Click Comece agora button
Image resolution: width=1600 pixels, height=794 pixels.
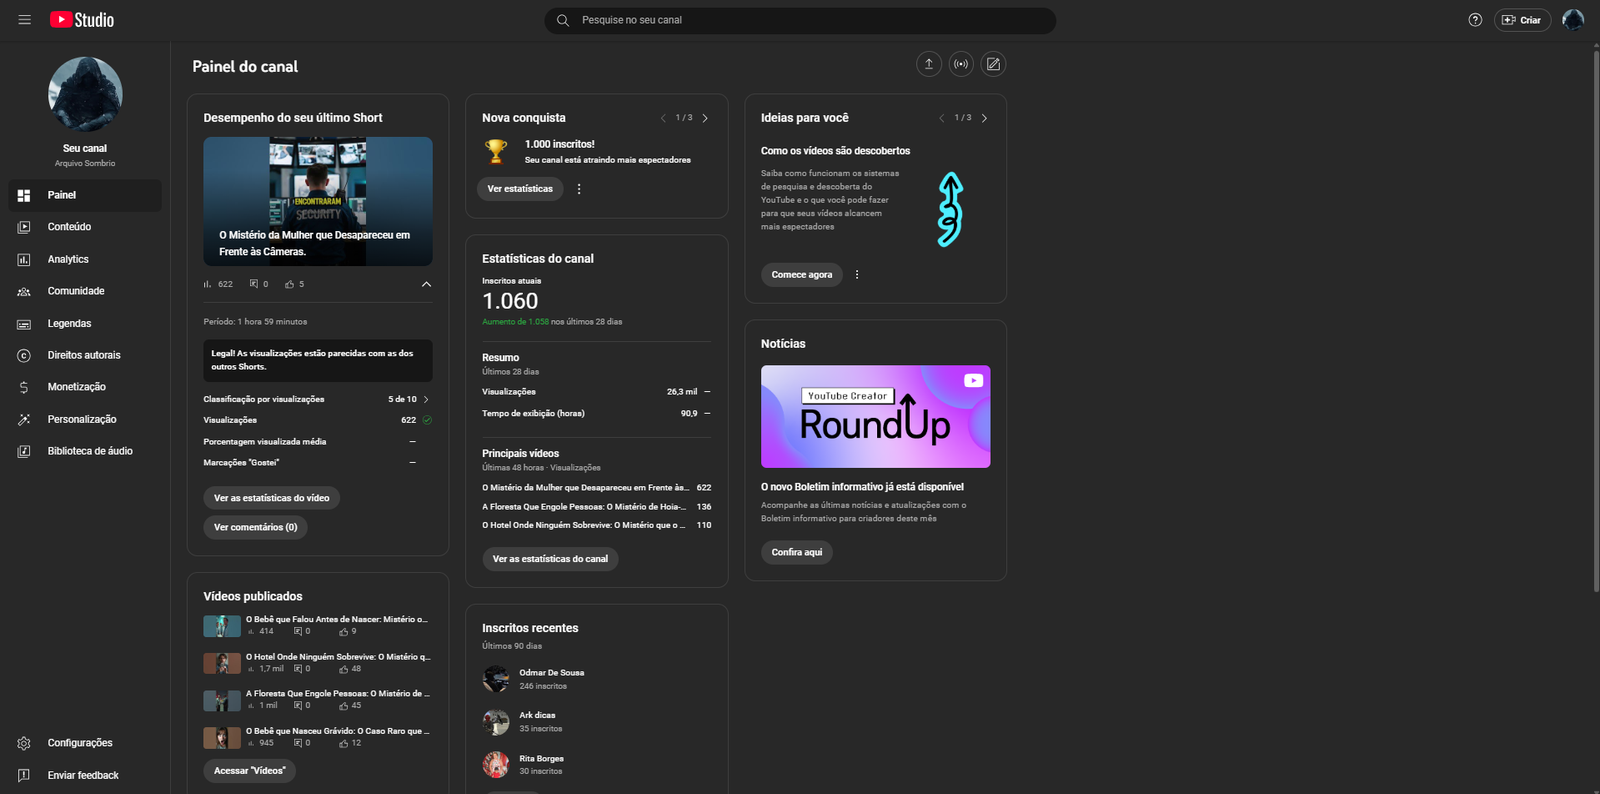point(802,274)
